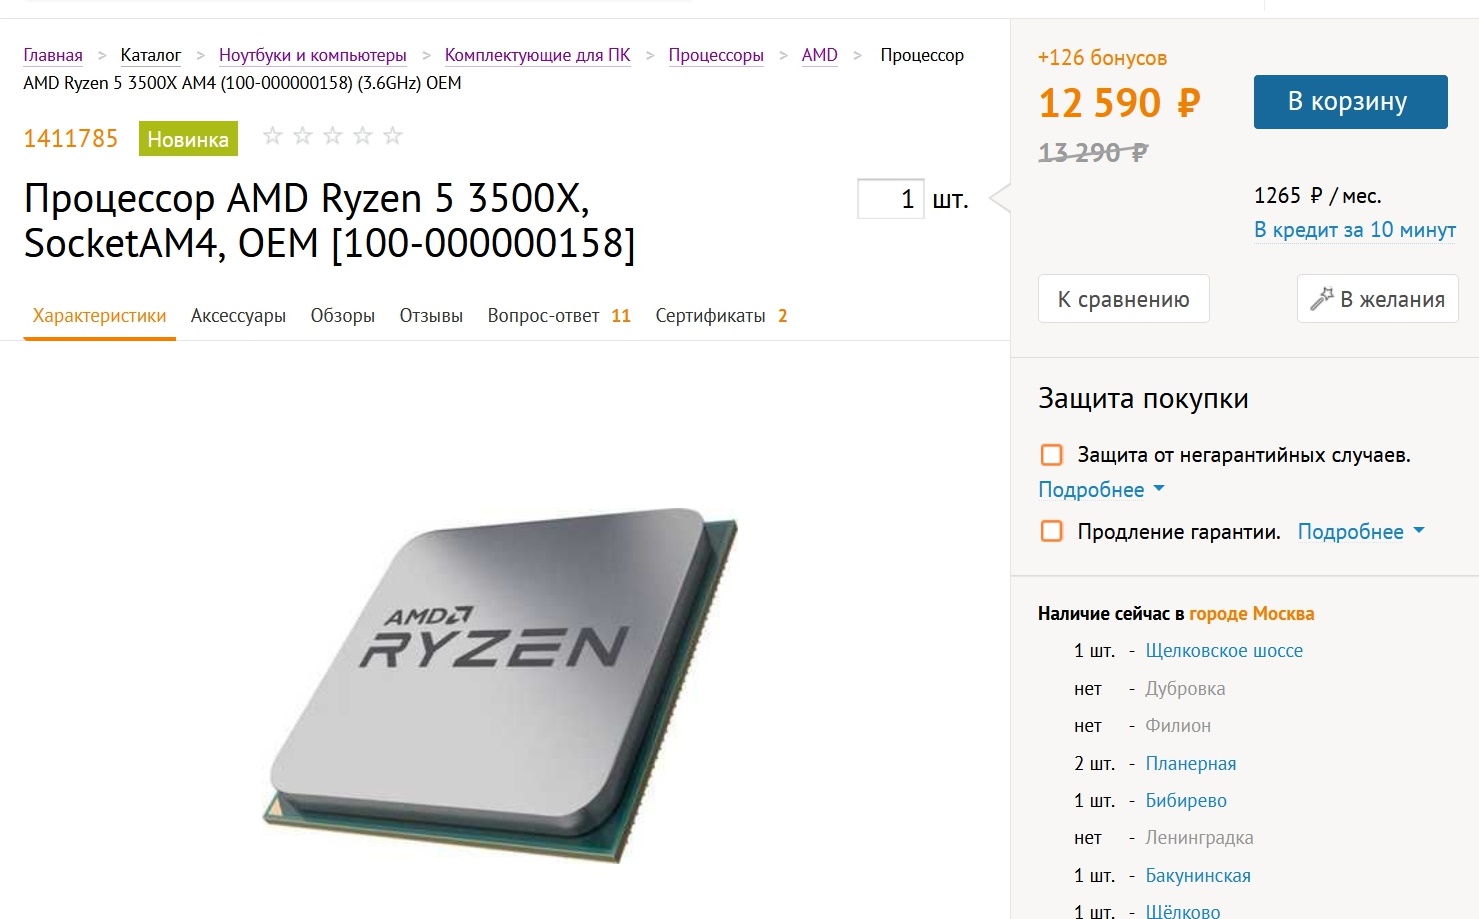The width and height of the screenshot is (1479, 919).
Task: Click the magic wand wishlist icon
Action: coord(1322,298)
